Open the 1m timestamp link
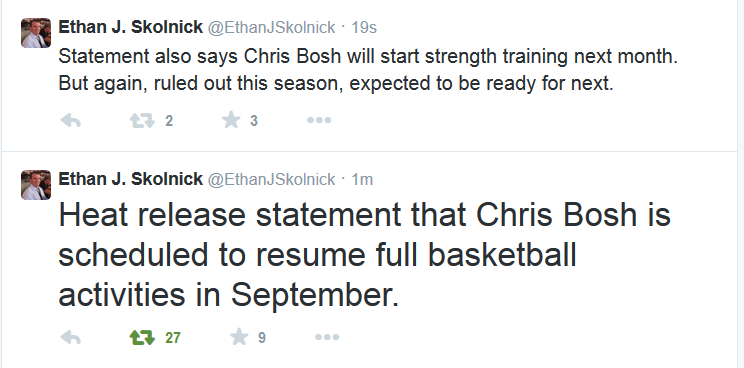This screenshot has height=368, width=744. point(362,179)
